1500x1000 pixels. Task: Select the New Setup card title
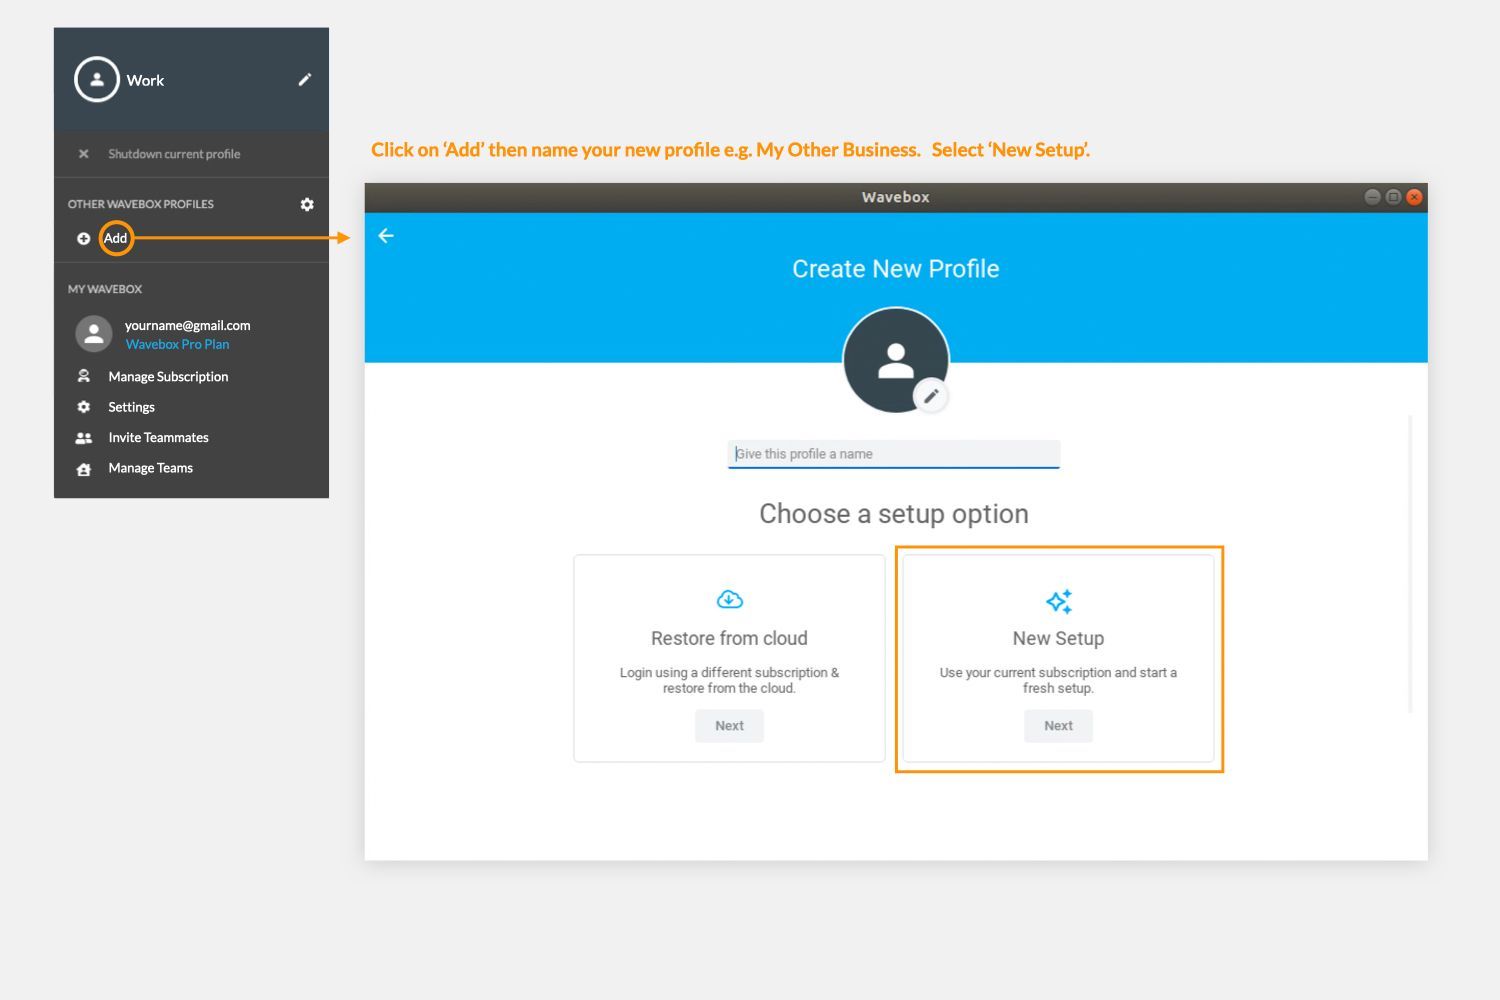[x=1058, y=638]
